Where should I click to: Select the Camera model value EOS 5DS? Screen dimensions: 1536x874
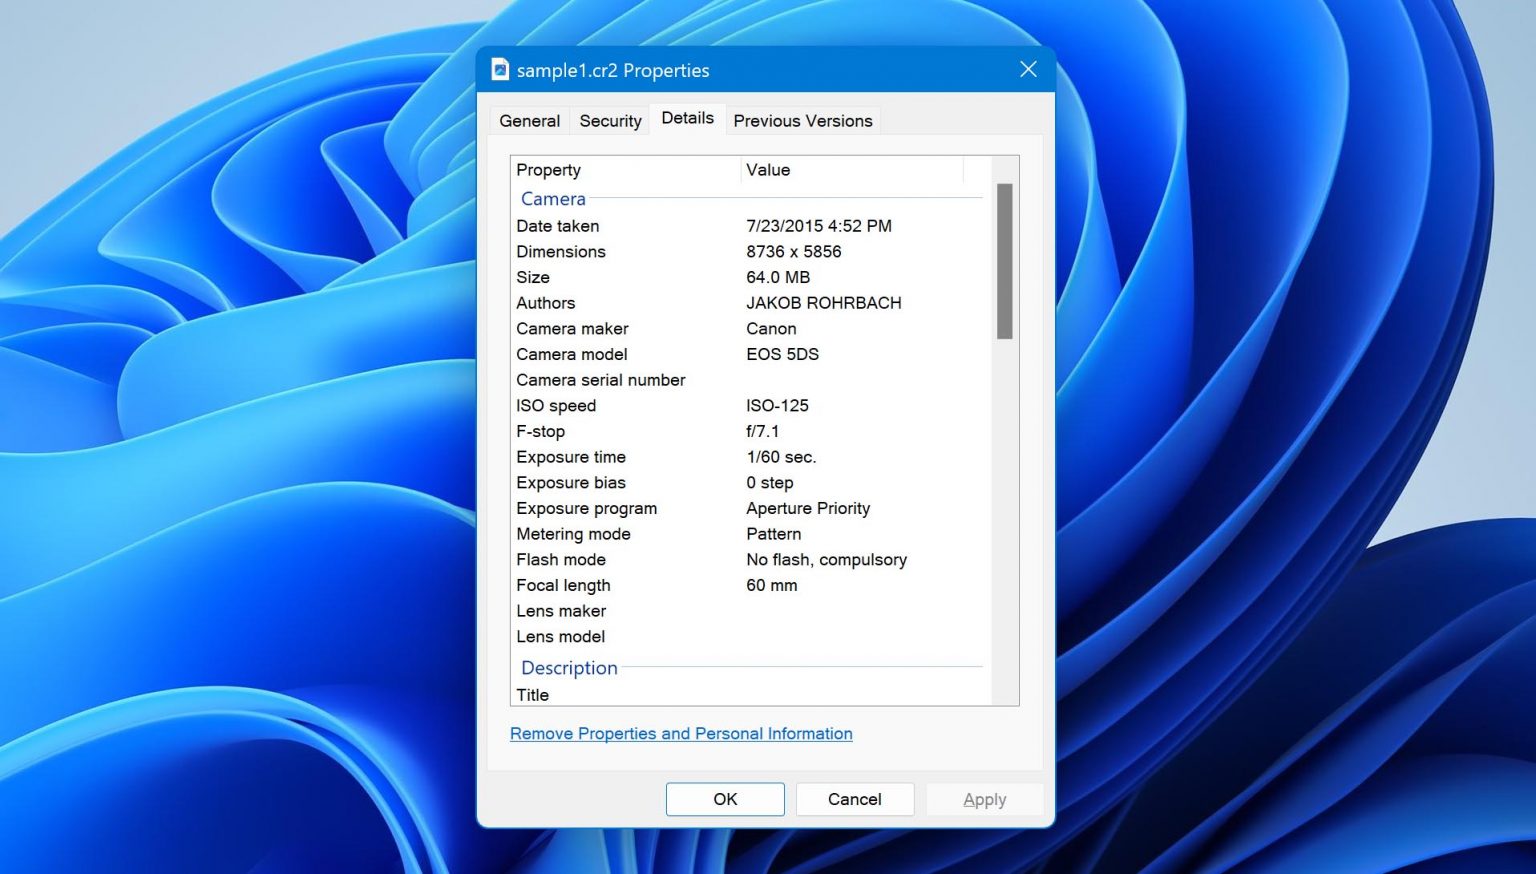pos(783,354)
